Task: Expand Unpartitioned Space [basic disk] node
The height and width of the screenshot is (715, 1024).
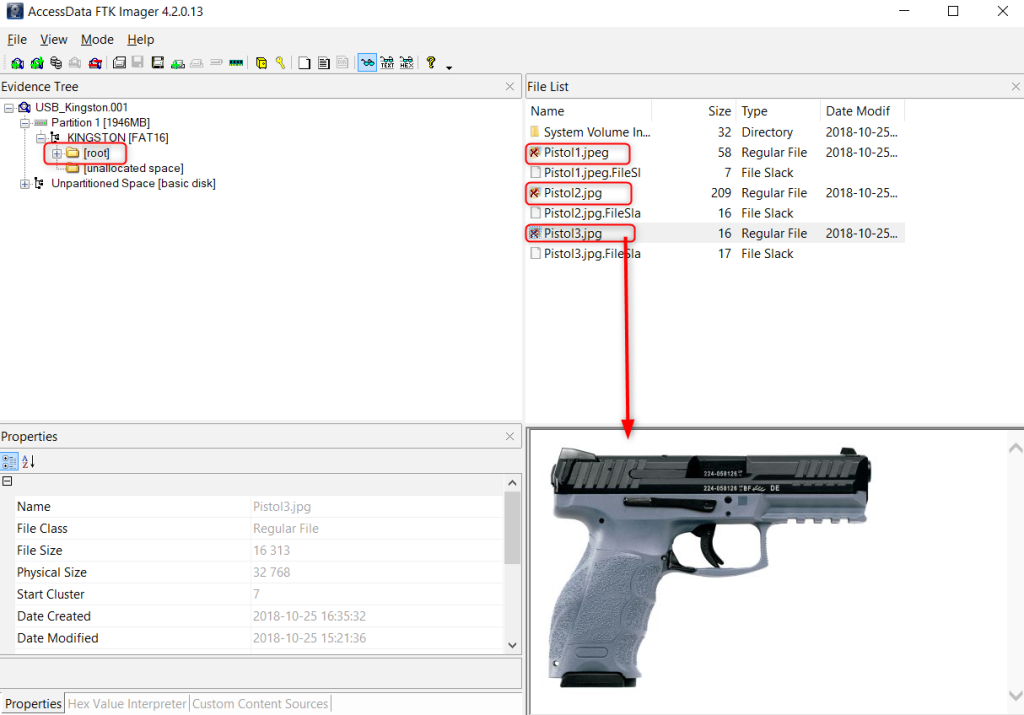Action: point(25,184)
